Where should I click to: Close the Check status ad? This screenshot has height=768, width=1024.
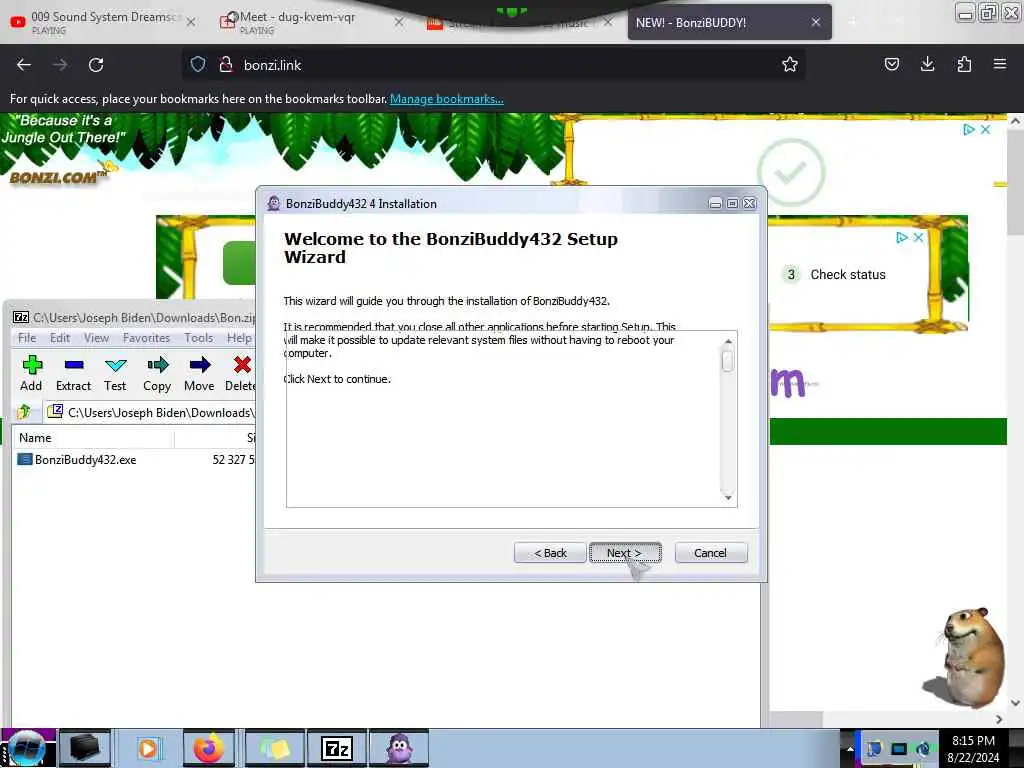pyautogui.click(x=918, y=238)
